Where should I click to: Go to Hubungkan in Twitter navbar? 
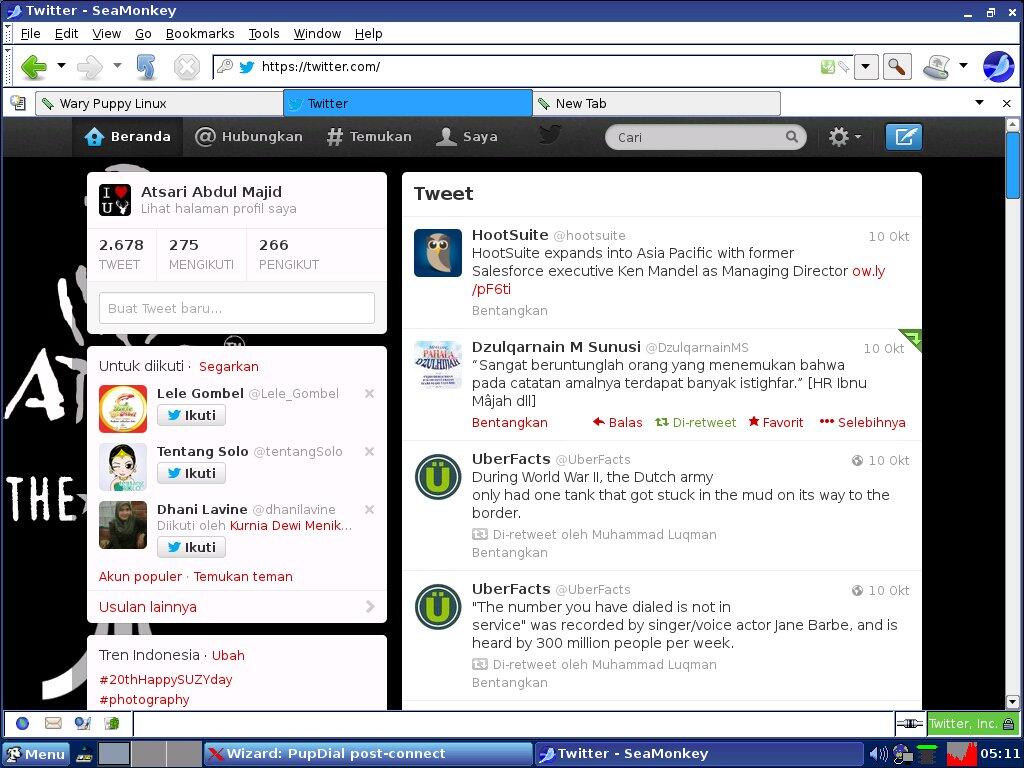click(x=249, y=136)
